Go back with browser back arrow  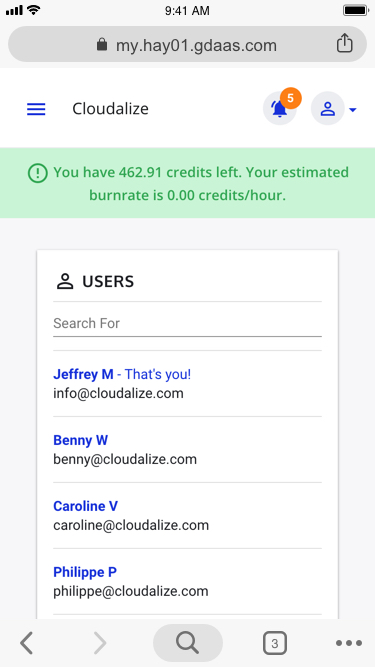click(26, 643)
